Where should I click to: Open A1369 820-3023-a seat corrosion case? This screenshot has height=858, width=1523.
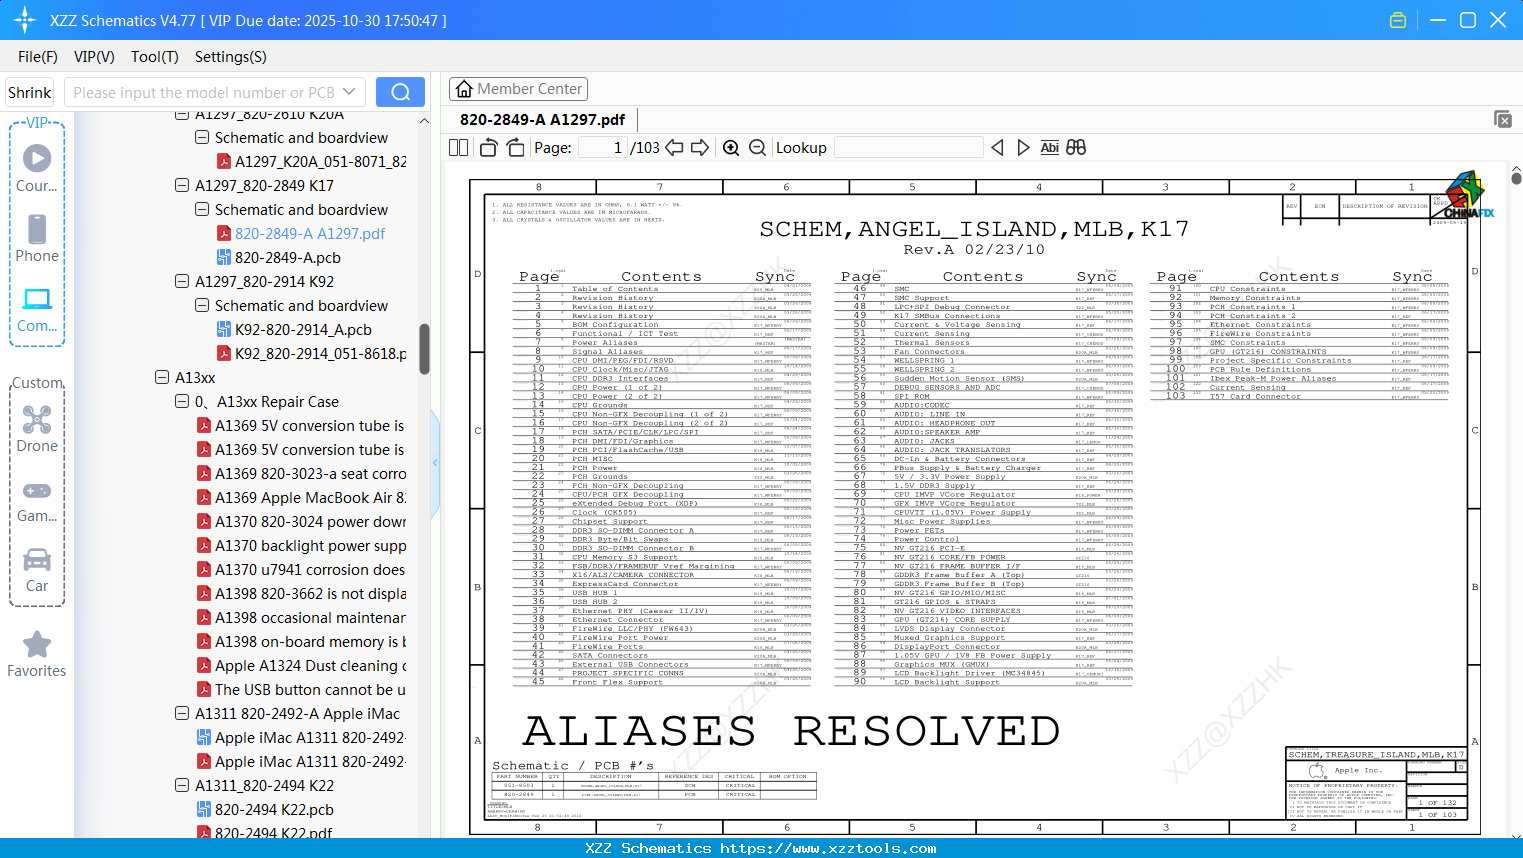(x=310, y=473)
